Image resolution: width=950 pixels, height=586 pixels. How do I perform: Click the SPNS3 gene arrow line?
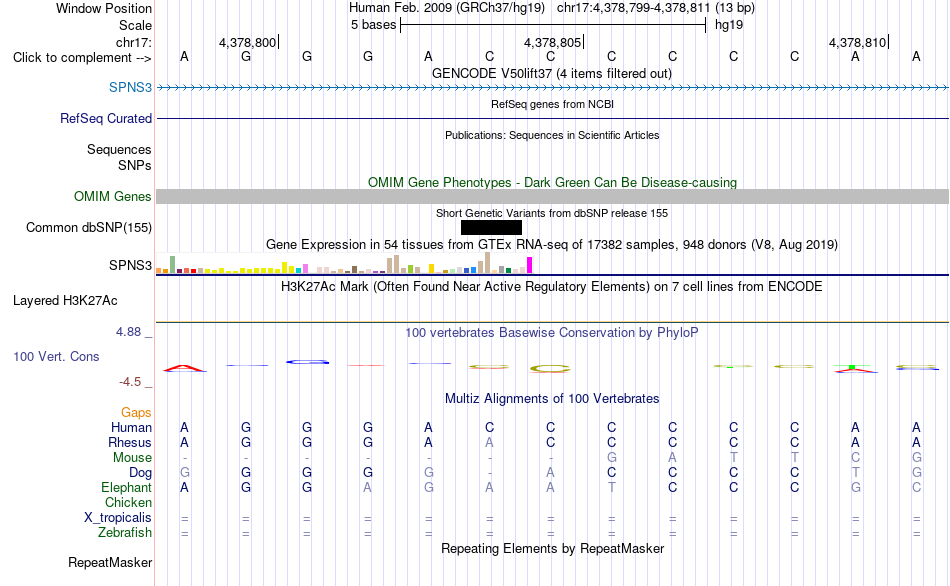pos(553,87)
